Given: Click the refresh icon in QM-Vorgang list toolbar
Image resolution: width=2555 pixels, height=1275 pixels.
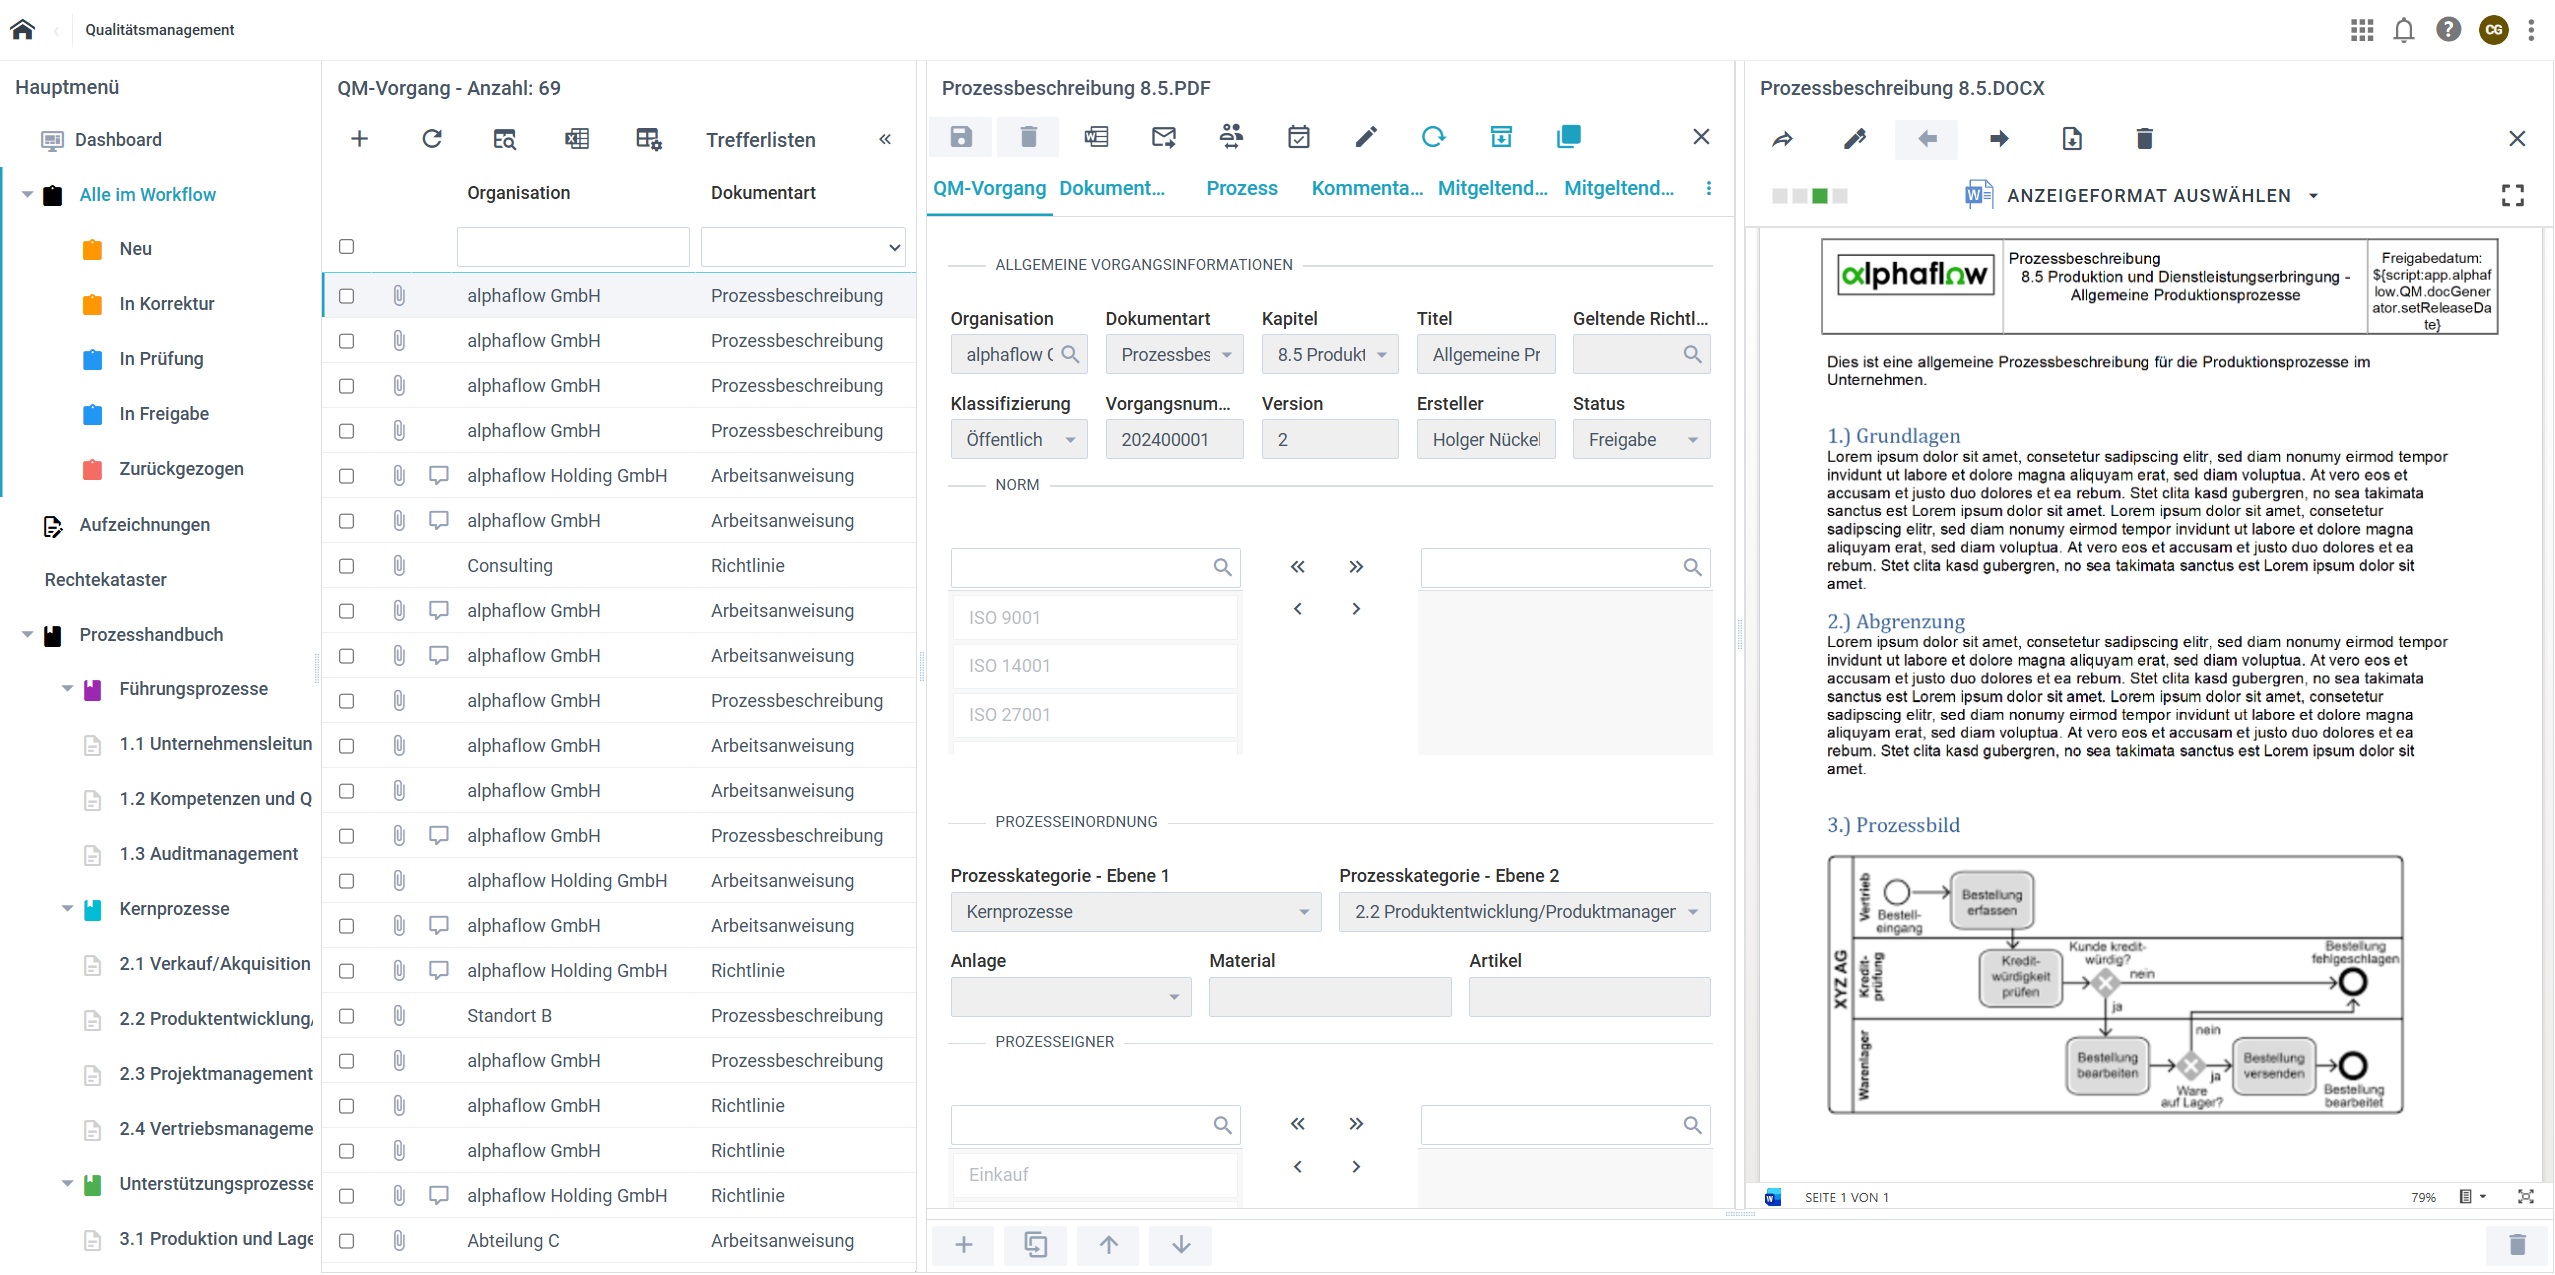Looking at the screenshot, I should pyautogui.click(x=432, y=139).
